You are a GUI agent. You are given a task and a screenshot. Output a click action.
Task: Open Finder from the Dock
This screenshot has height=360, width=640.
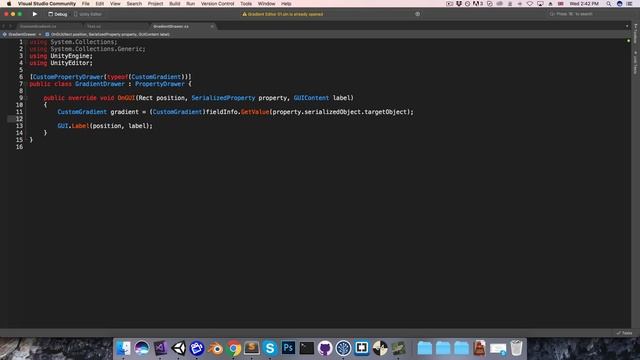coord(123,348)
